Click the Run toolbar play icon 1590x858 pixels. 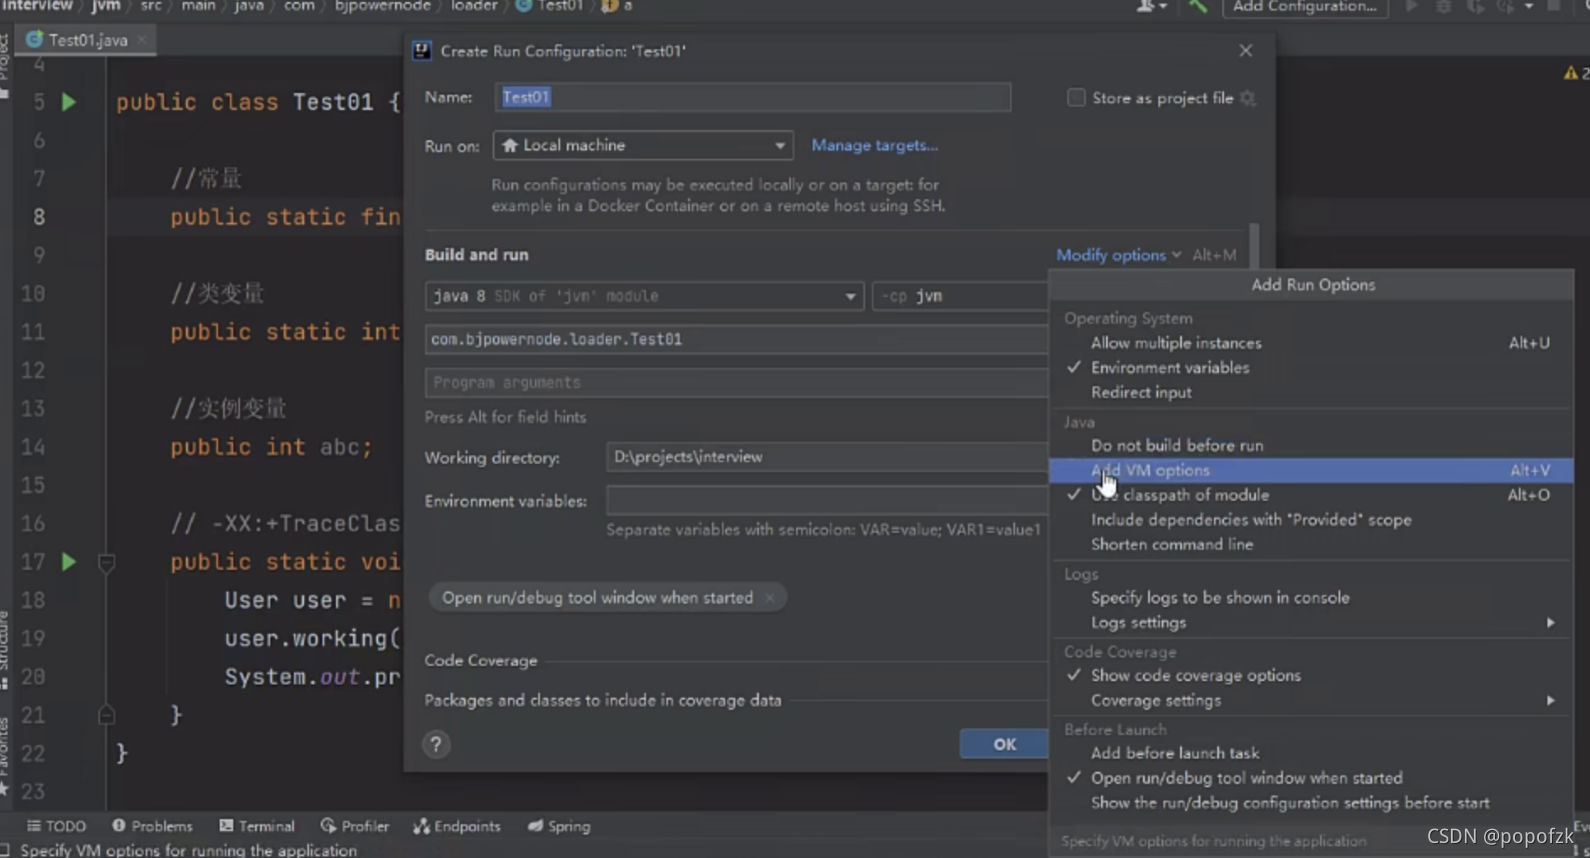[1412, 7]
